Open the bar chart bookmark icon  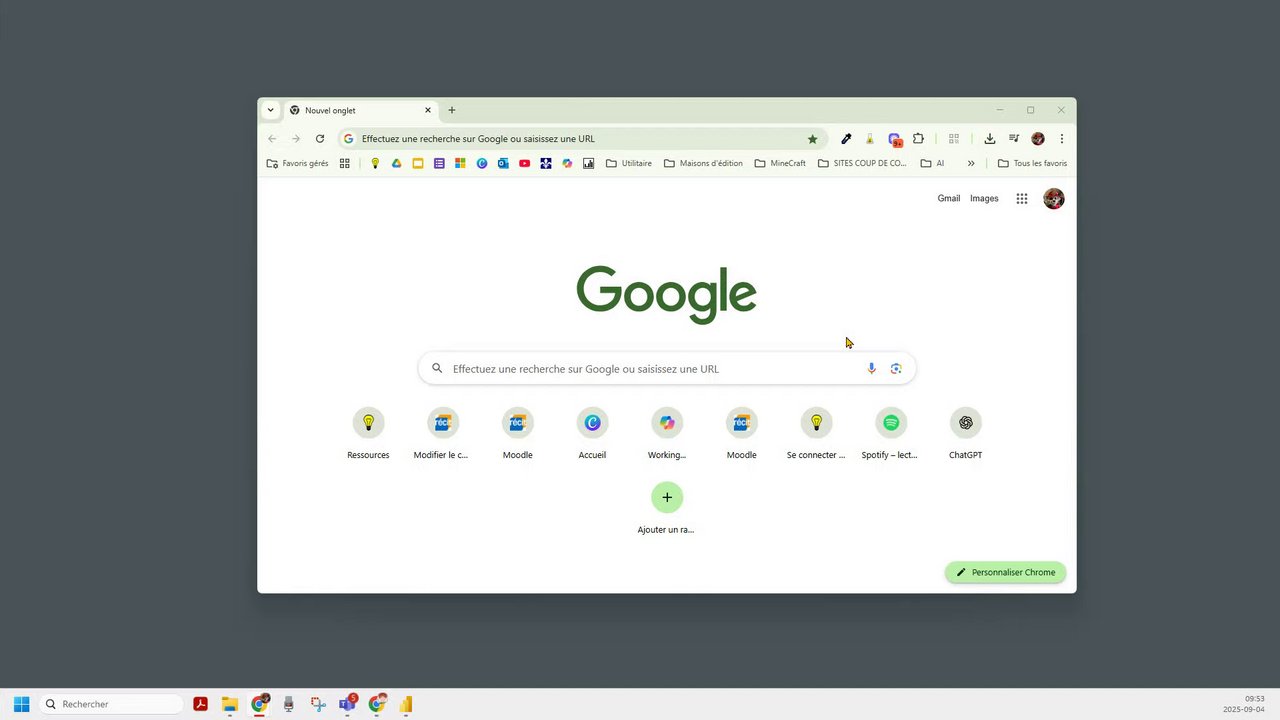coord(588,163)
